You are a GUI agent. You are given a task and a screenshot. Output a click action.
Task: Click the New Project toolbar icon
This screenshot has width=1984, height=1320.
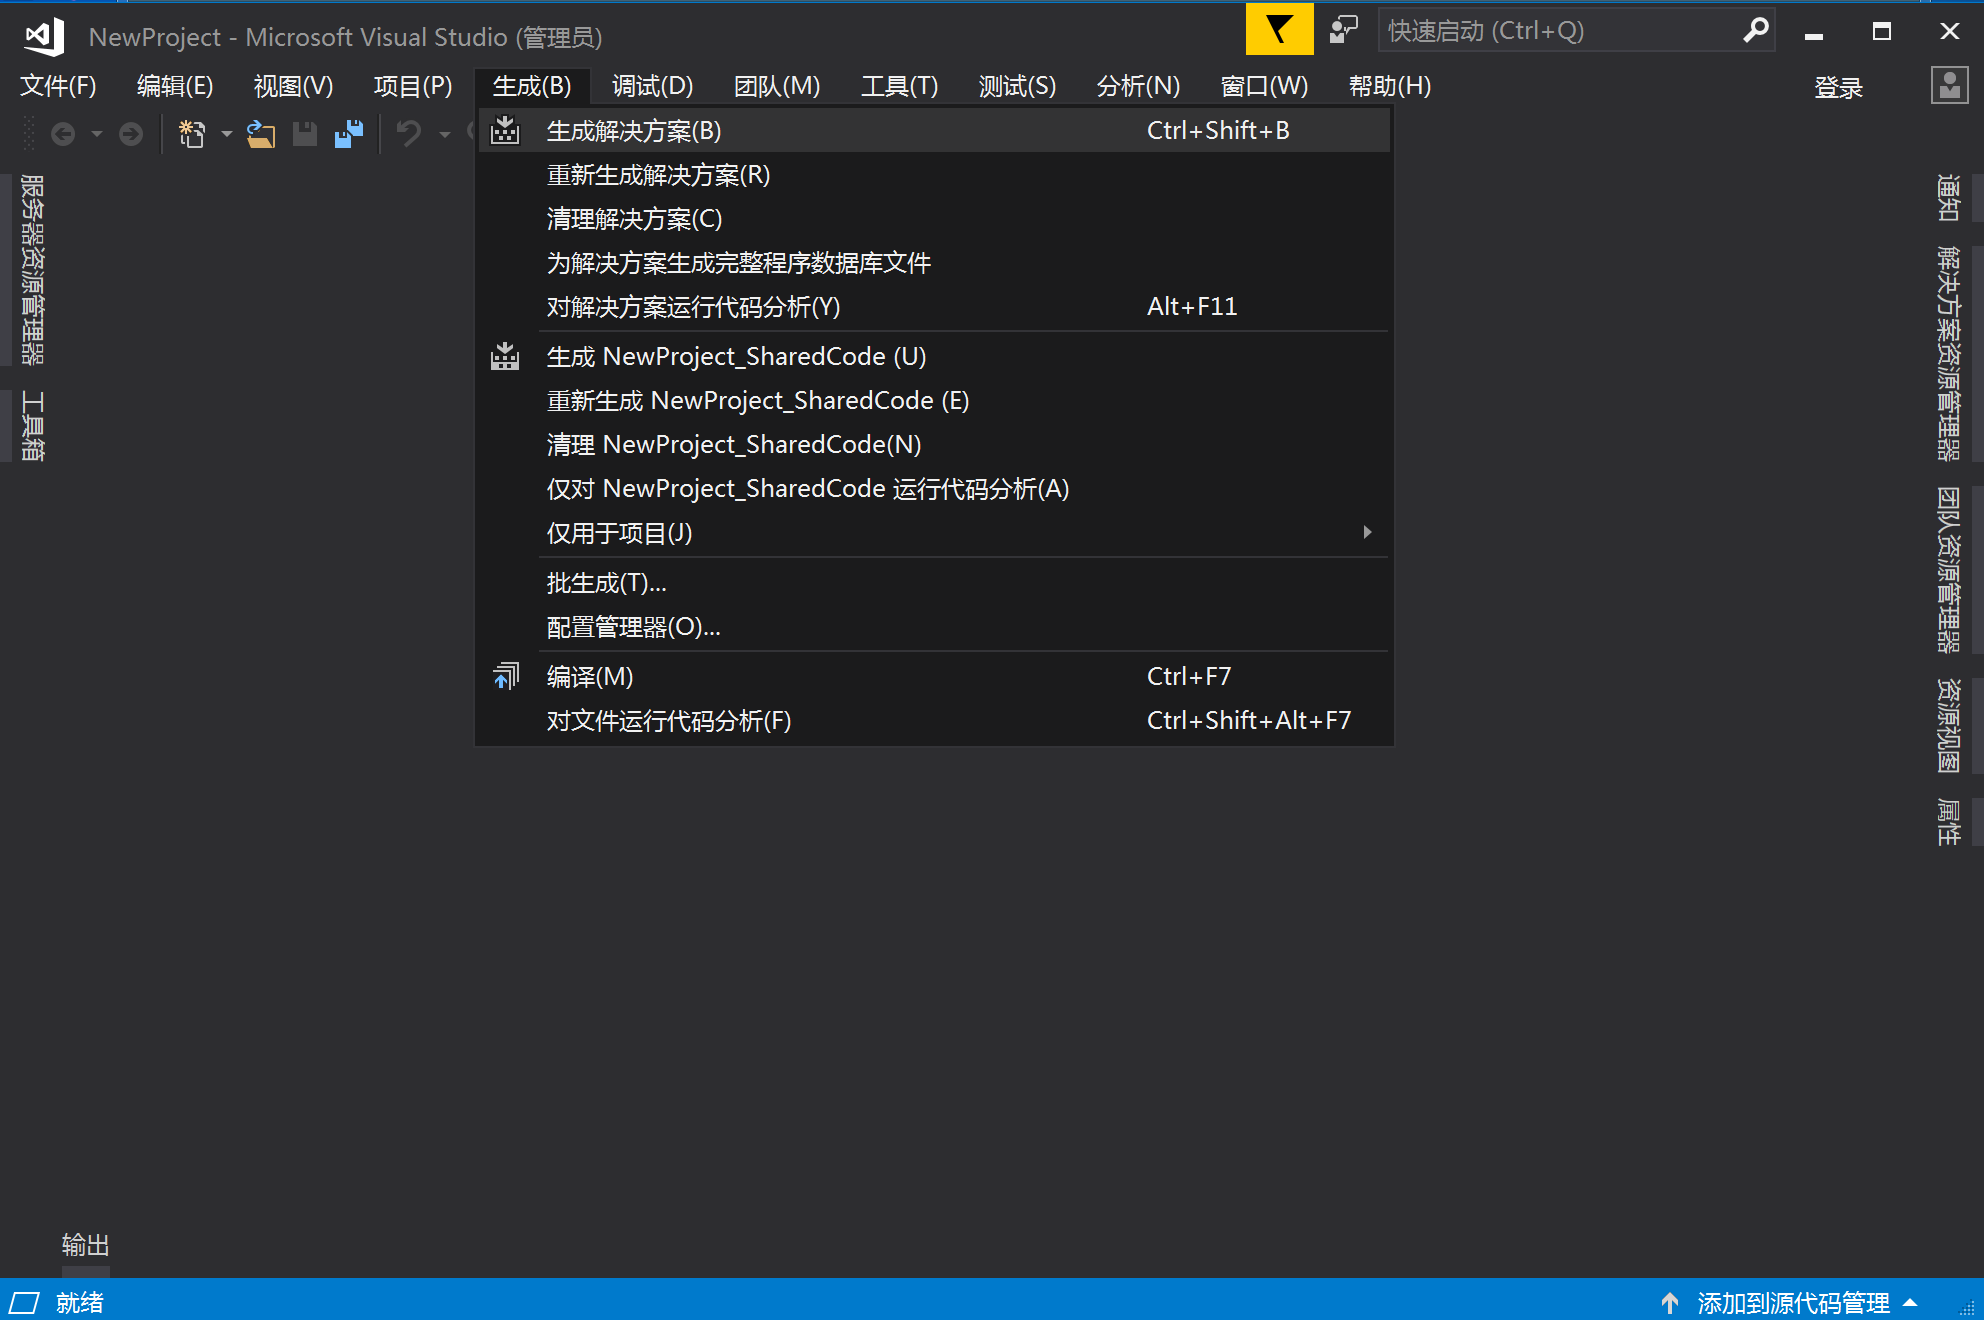tap(191, 133)
